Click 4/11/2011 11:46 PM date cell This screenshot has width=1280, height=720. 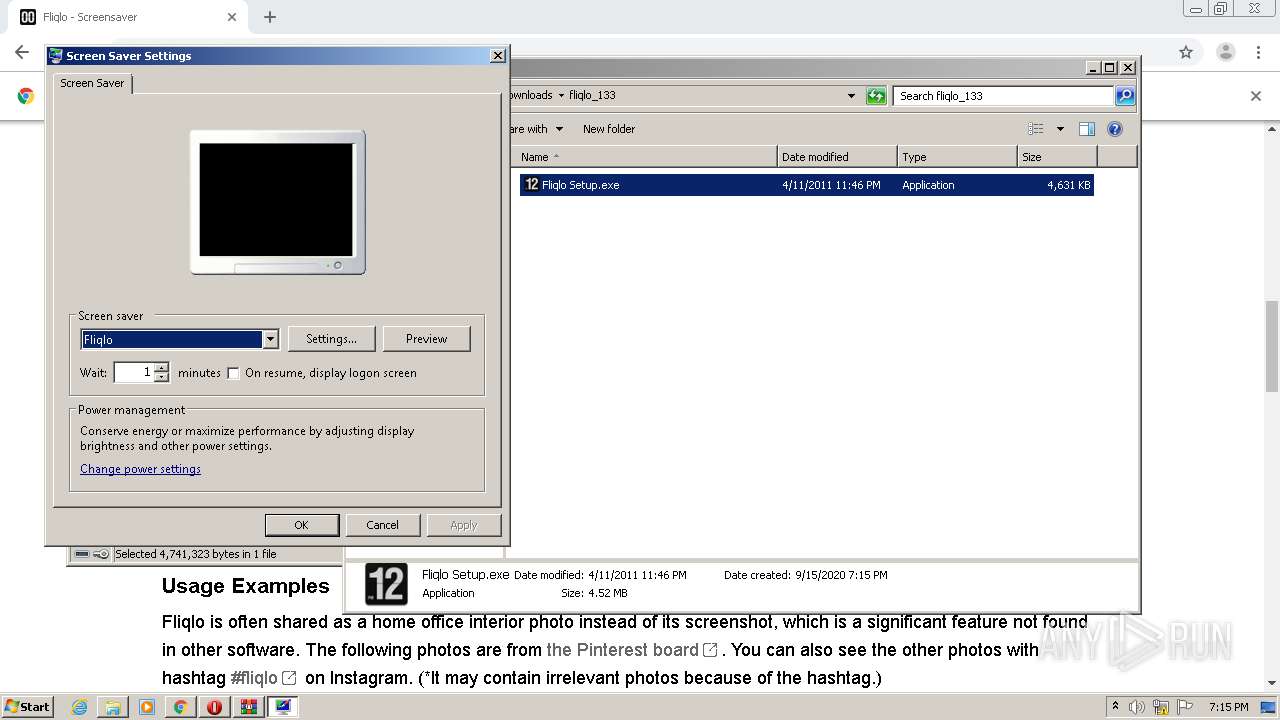[x=831, y=185]
